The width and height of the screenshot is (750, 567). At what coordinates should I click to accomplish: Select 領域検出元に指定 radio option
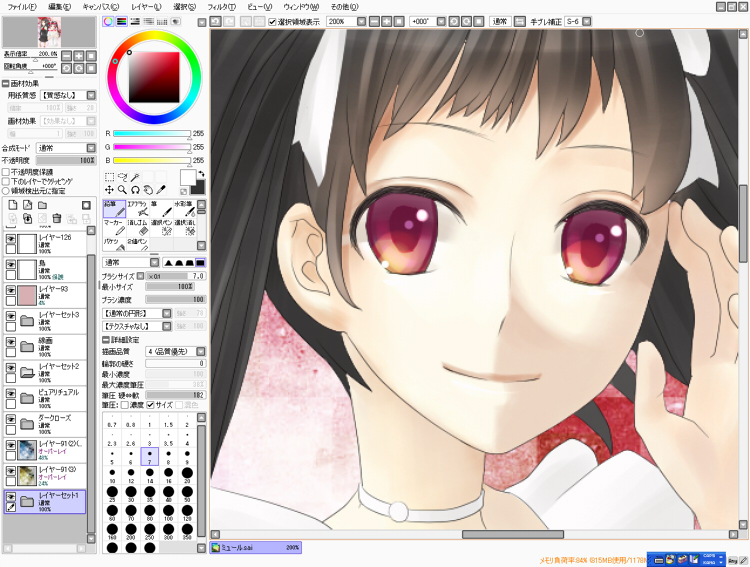click(x=6, y=191)
